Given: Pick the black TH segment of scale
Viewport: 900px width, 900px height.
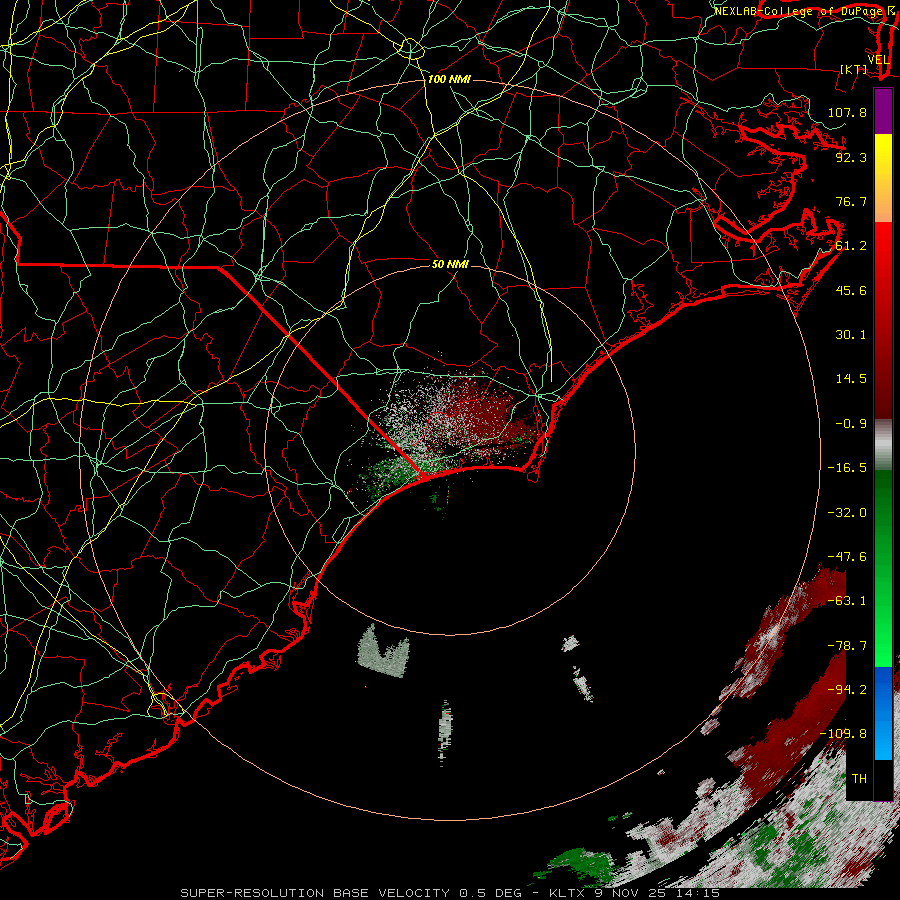Looking at the screenshot, I should [x=883, y=779].
